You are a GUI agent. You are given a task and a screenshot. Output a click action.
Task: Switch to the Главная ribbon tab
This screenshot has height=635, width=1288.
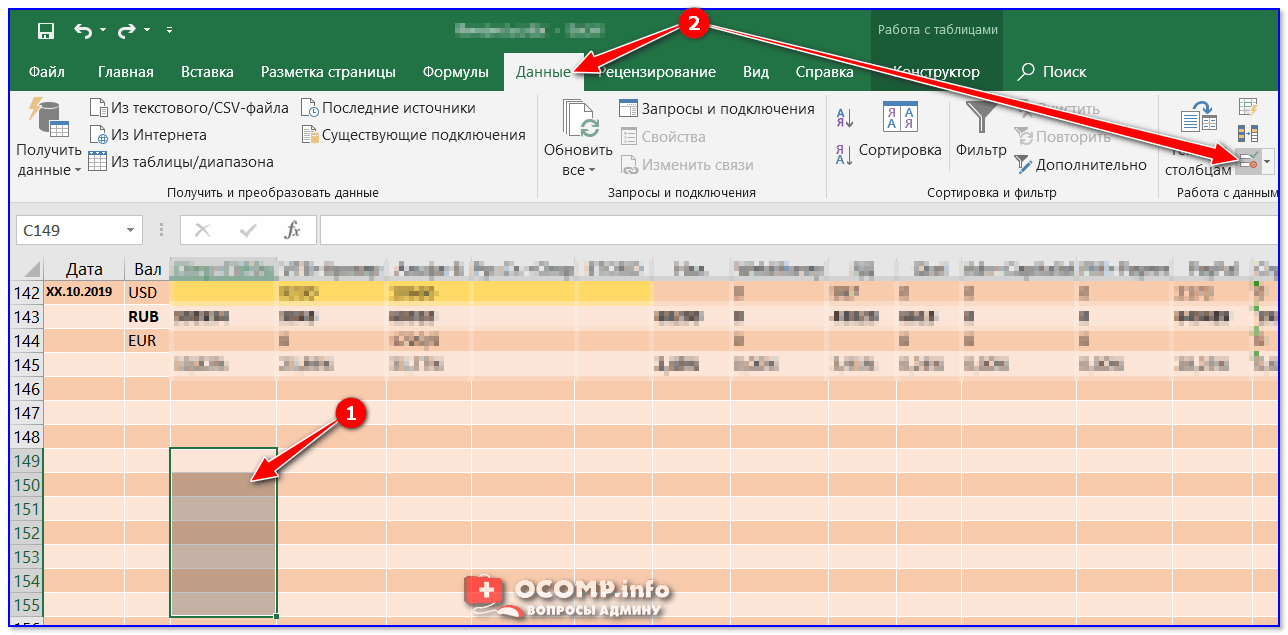tap(126, 72)
